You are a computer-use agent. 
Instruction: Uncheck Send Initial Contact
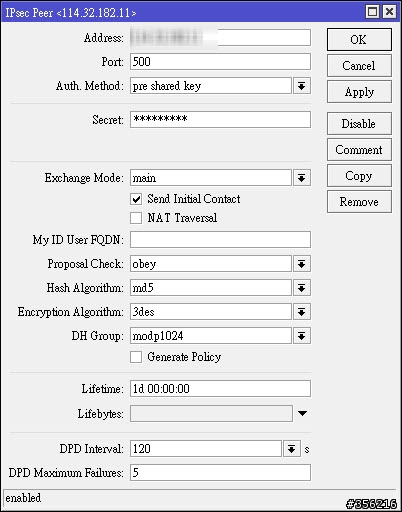(x=136, y=199)
